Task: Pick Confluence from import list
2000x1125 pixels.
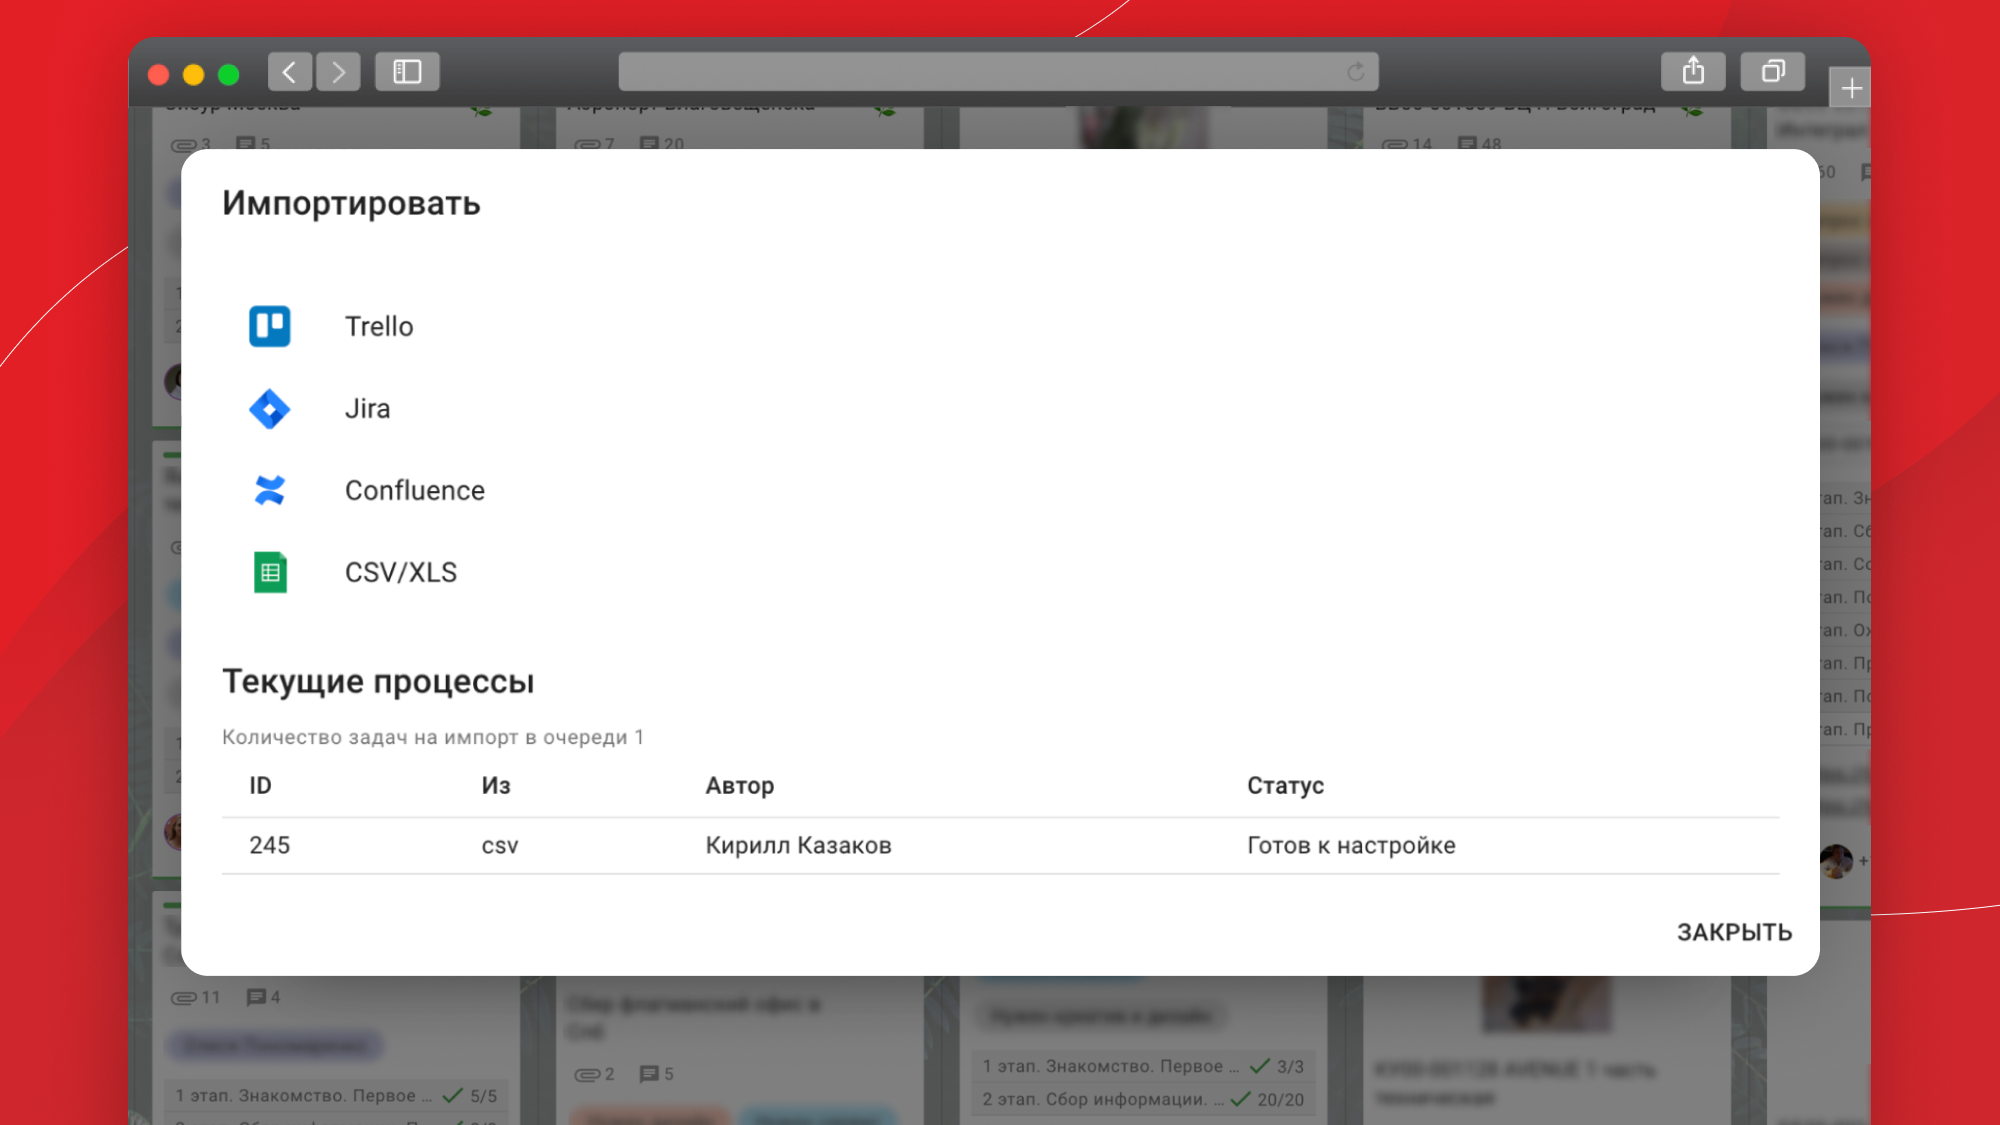Action: (x=414, y=491)
